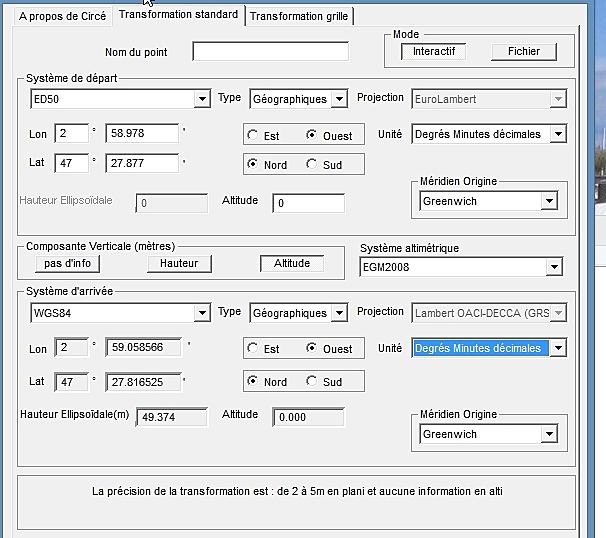Open Lambert OACI-DECCA projection dropdown
Viewport: 606px width, 538px height.
pyautogui.click(x=489, y=313)
